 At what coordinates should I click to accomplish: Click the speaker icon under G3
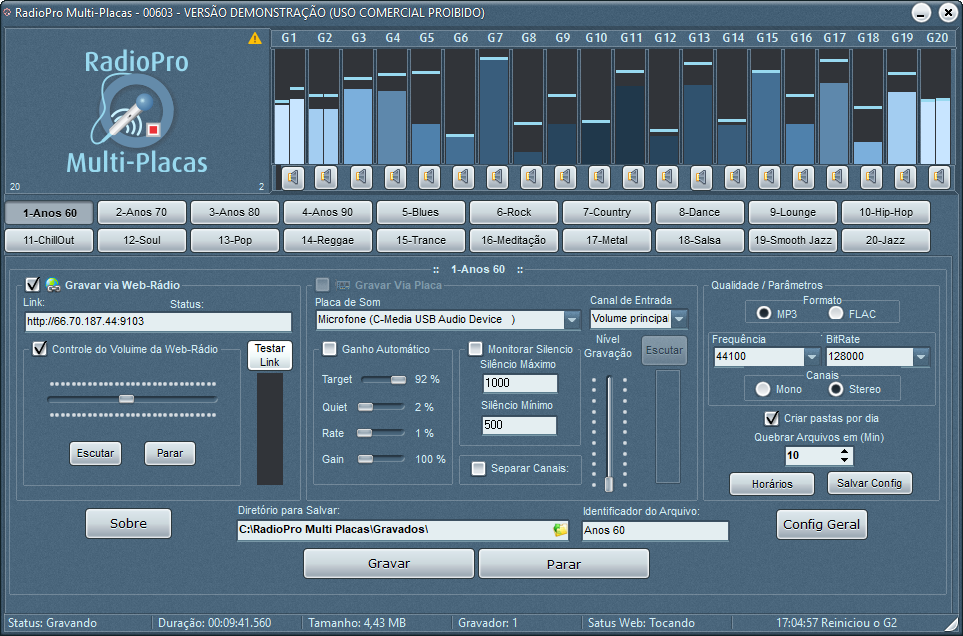click(x=361, y=177)
